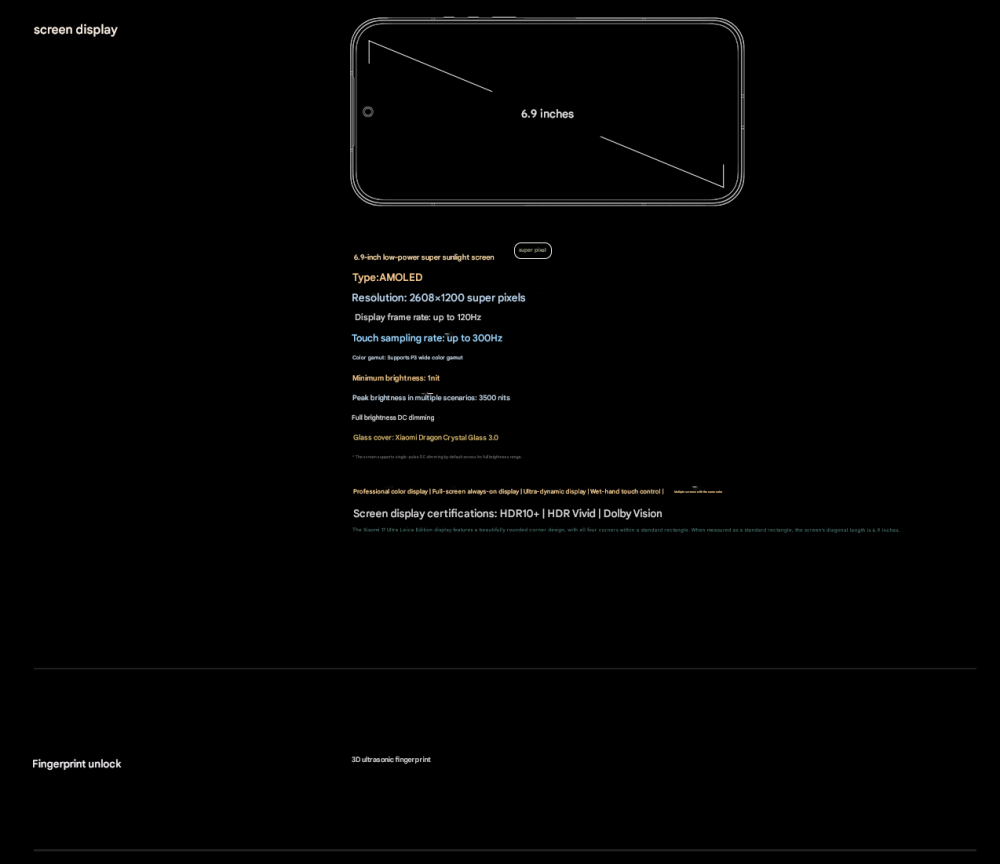Click the 6.9-inch low-power super sunlight screen title
1000x864 pixels.
(x=424, y=257)
